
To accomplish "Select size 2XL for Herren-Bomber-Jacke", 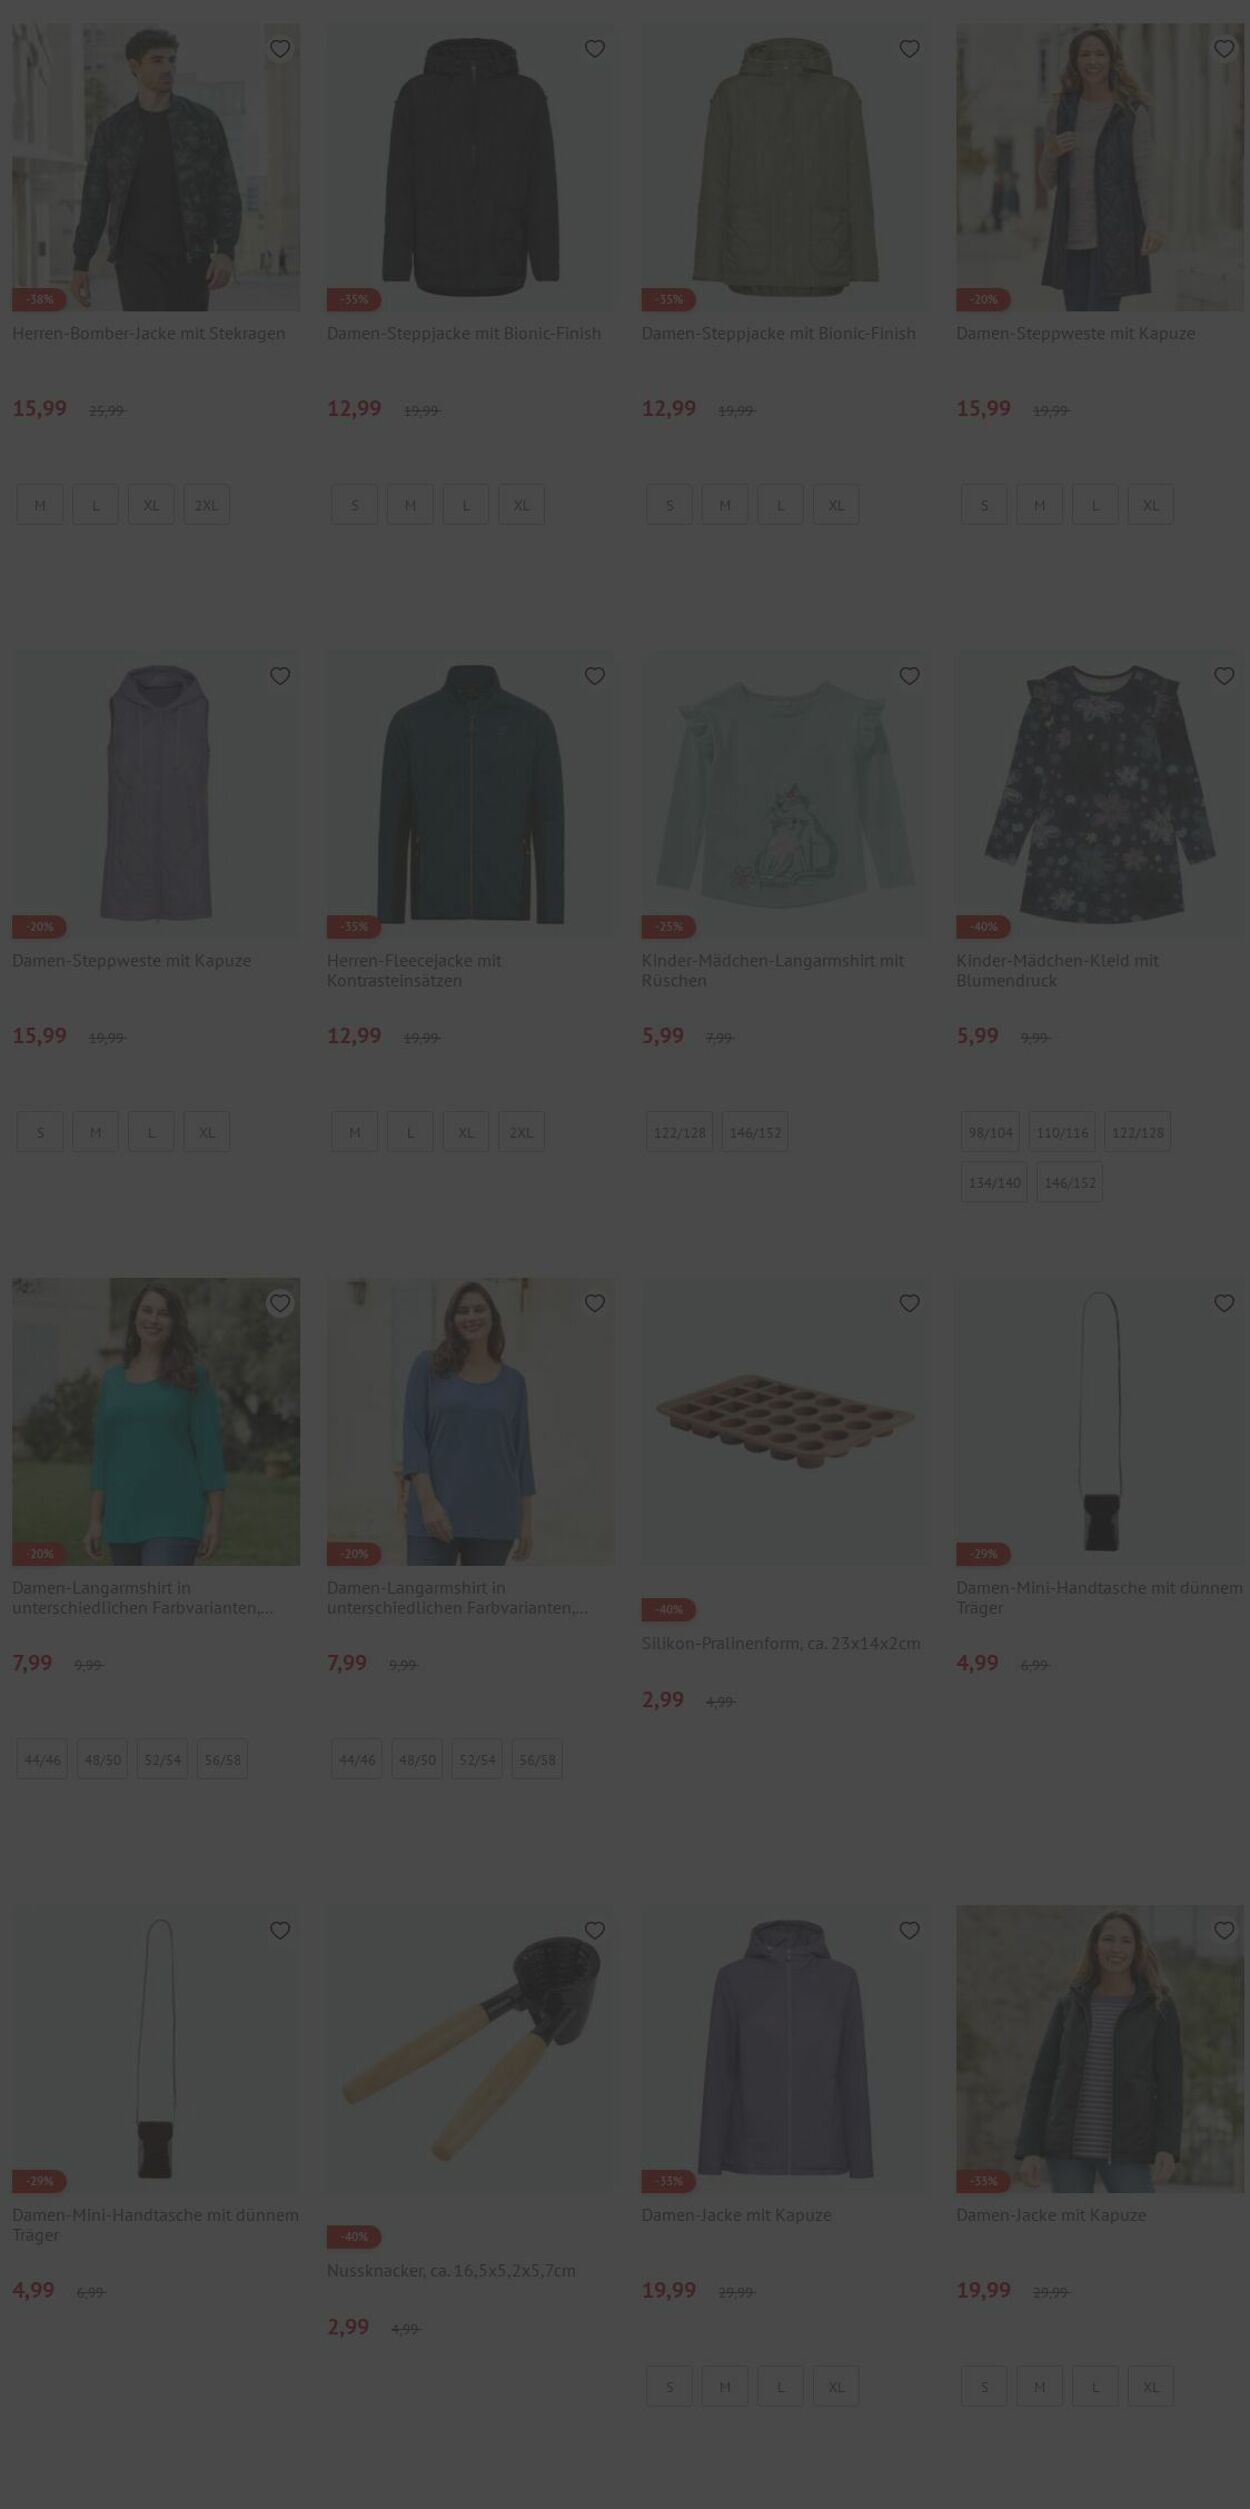I will 207,505.
